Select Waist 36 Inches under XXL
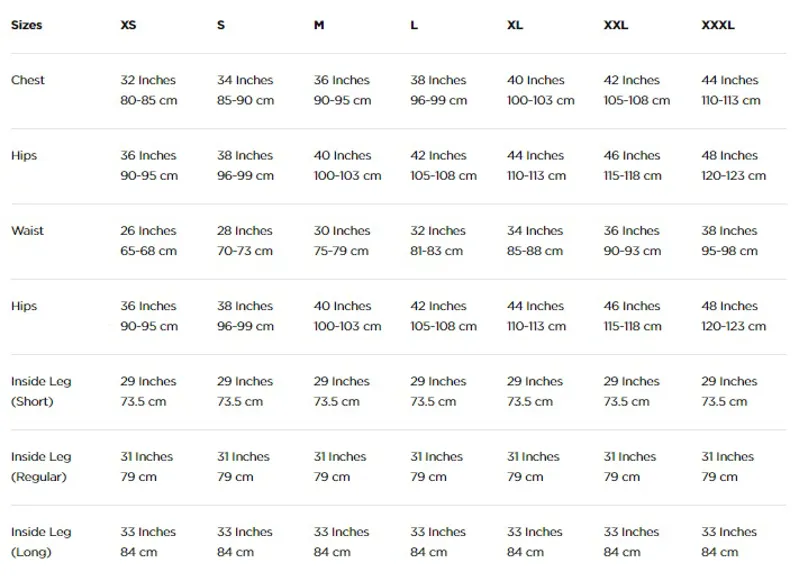Image resolution: width=800 pixels, height=581 pixels. (x=632, y=231)
